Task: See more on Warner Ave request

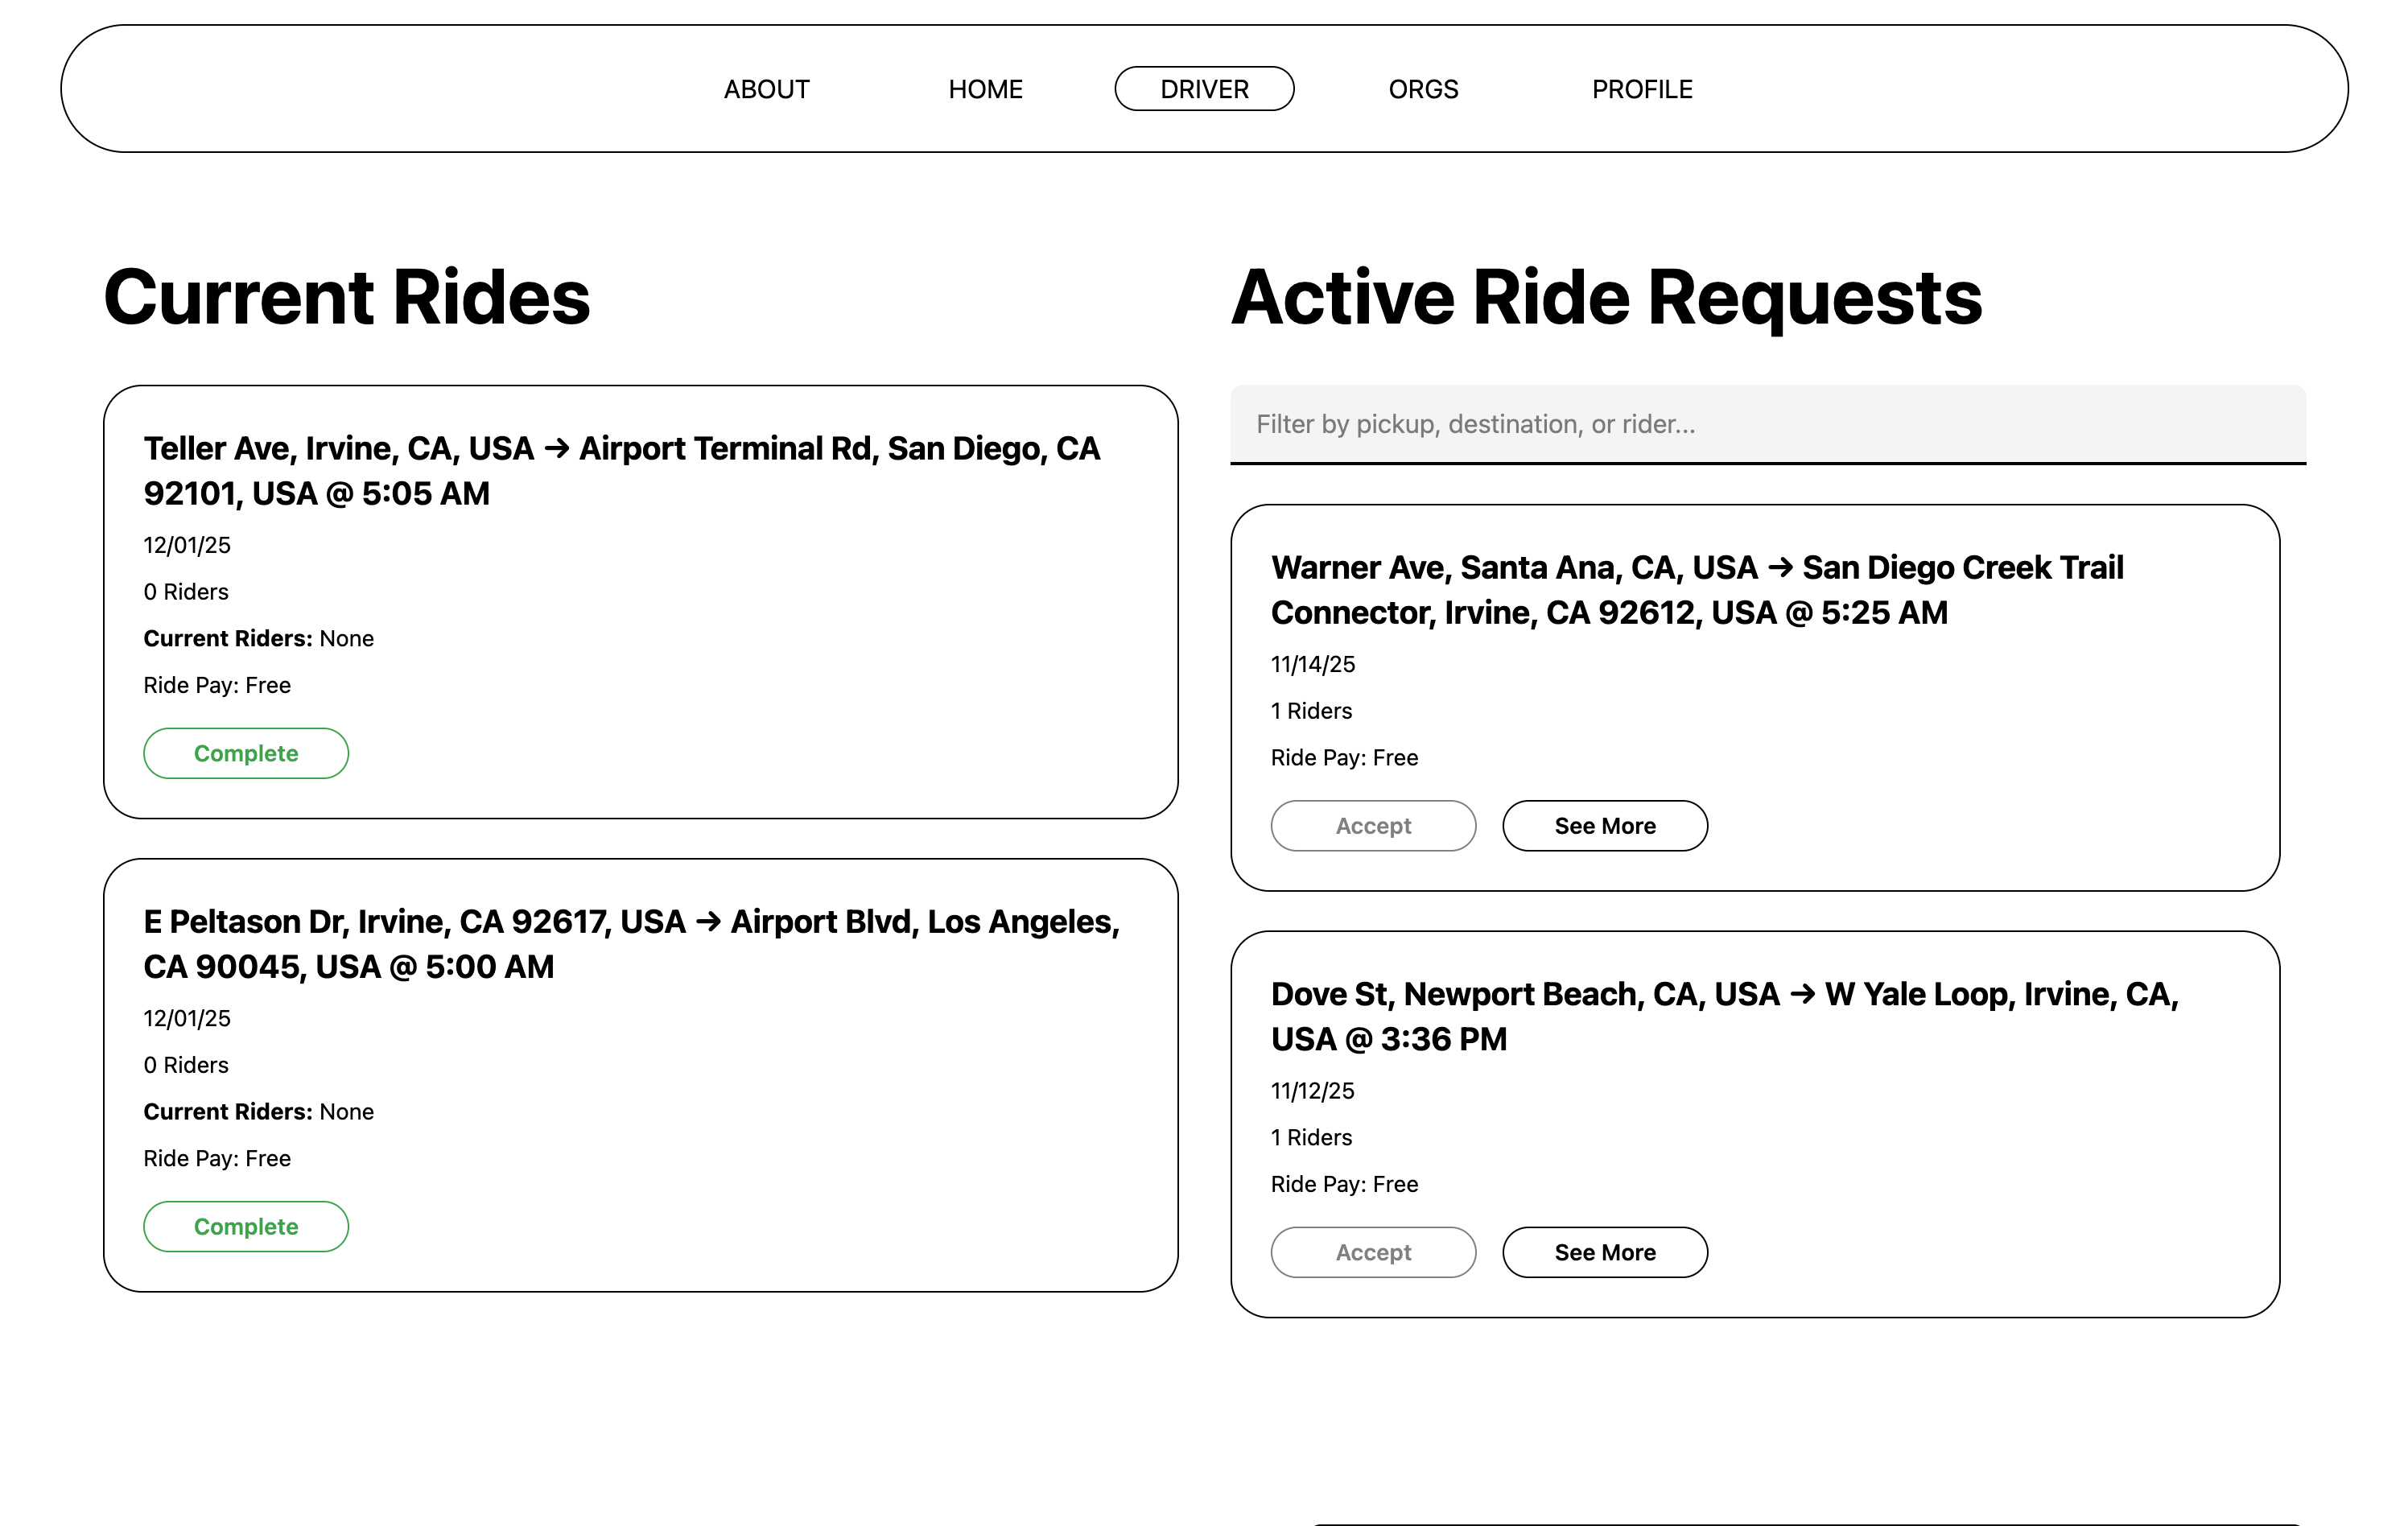Action: (1604, 826)
